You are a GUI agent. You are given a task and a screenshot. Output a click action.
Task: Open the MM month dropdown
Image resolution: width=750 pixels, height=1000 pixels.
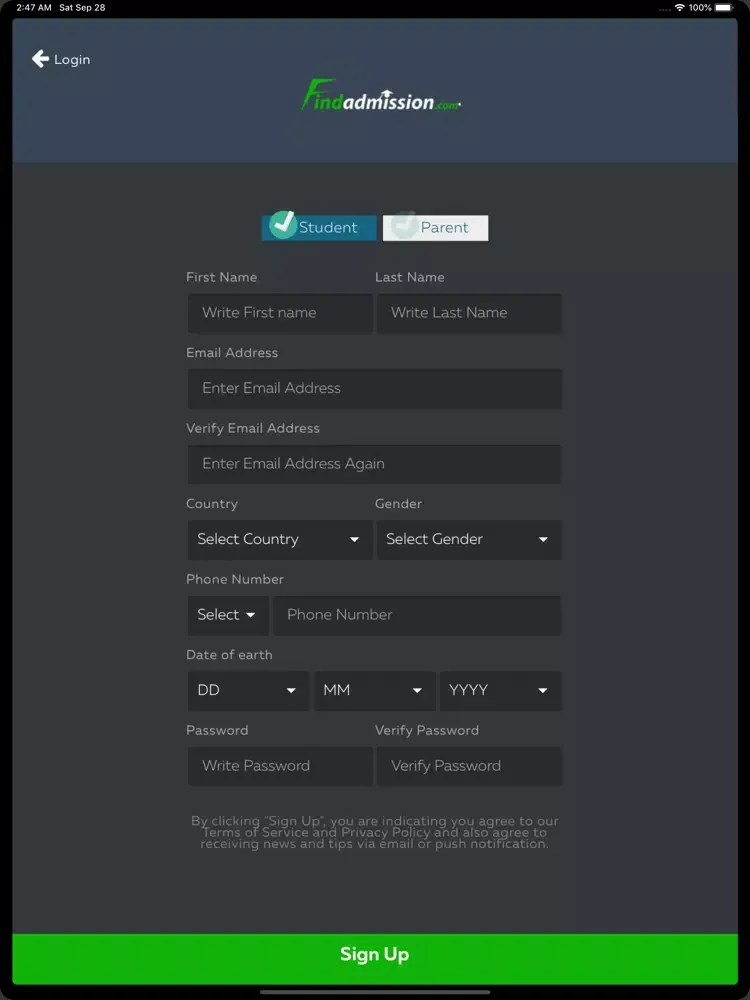point(374,690)
